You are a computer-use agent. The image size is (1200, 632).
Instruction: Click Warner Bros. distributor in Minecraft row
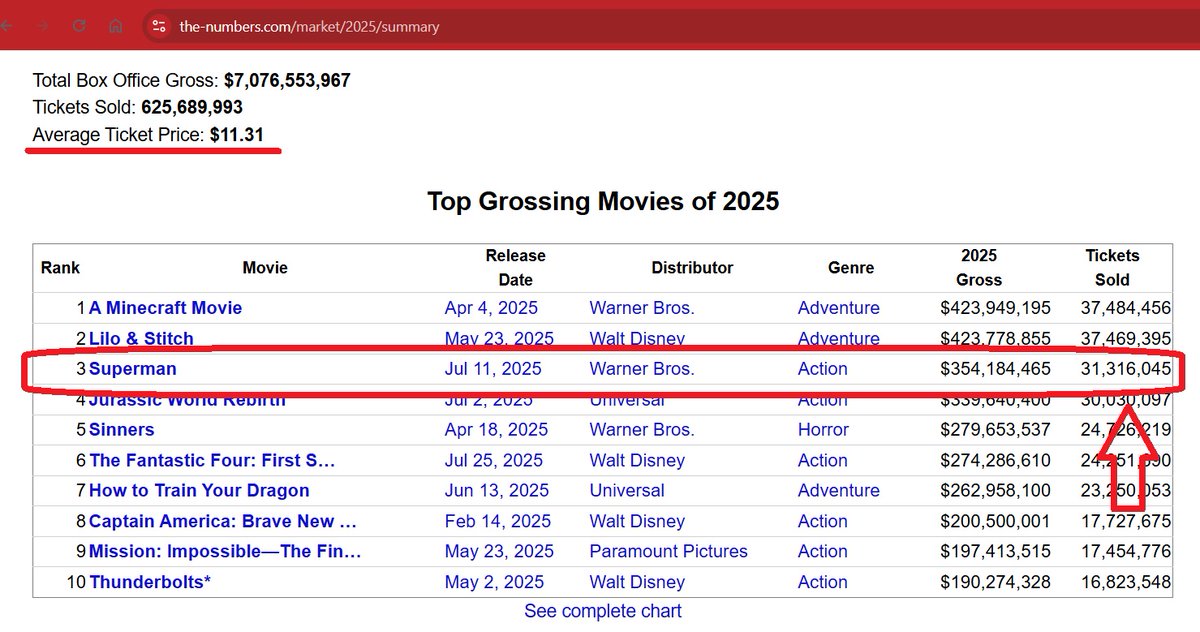pos(642,308)
